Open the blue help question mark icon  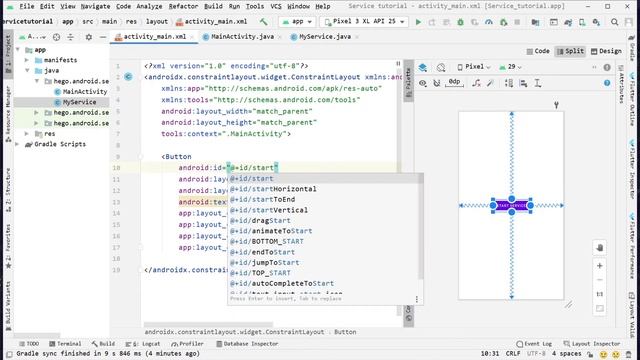pyautogui.click(x=607, y=83)
